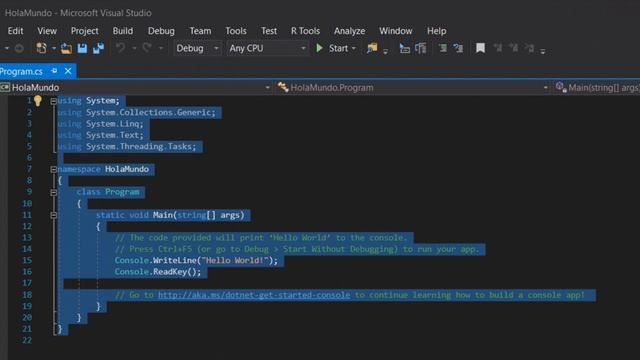Click the Start debugging button label
This screenshot has width=640, height=360.
pyautogui.click(x=338, y=48)
